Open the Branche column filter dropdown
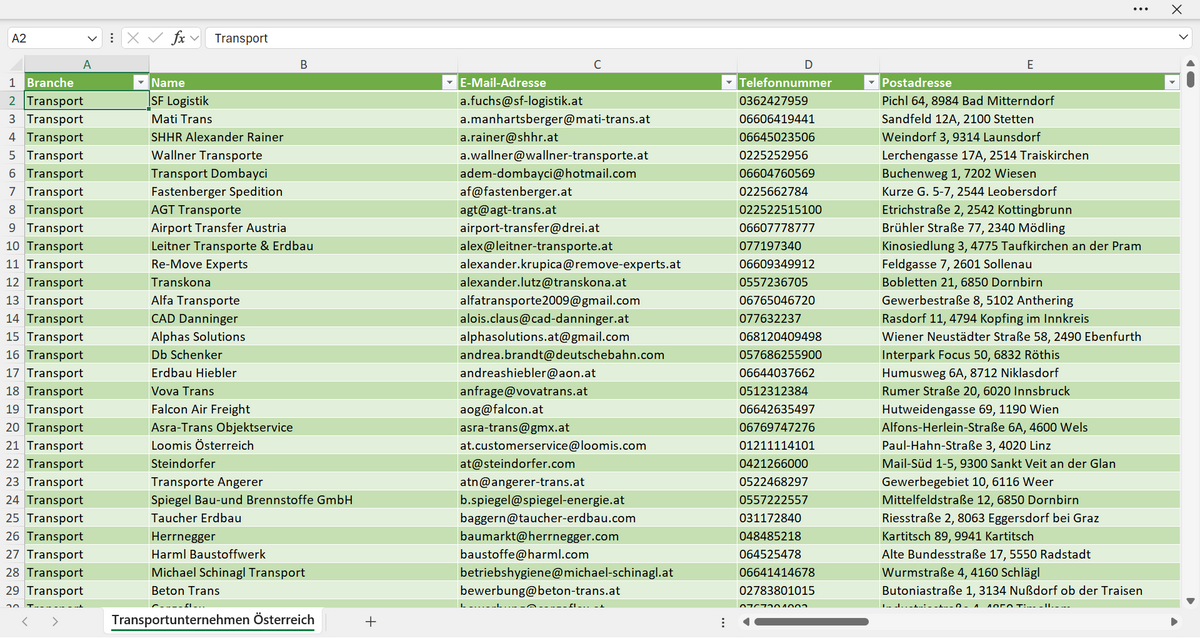This screenshot has height=638, width=1200. click(141, 83)
